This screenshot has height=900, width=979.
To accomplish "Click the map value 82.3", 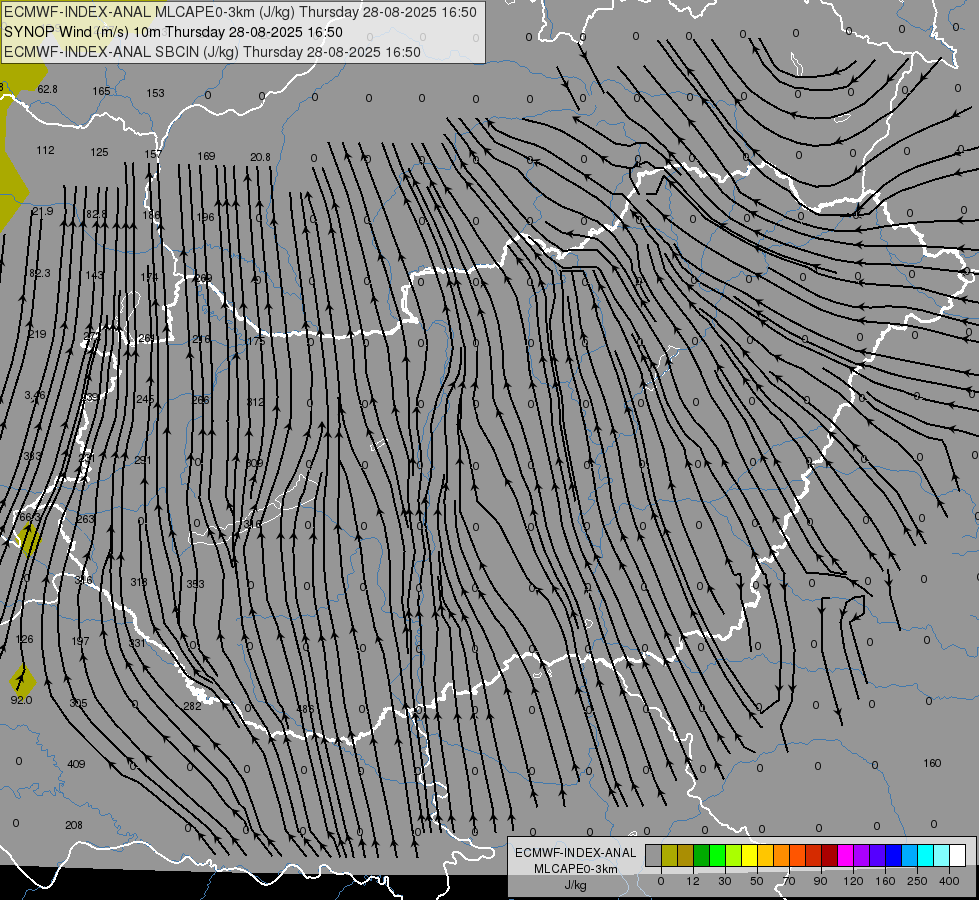I will (40, 274).
